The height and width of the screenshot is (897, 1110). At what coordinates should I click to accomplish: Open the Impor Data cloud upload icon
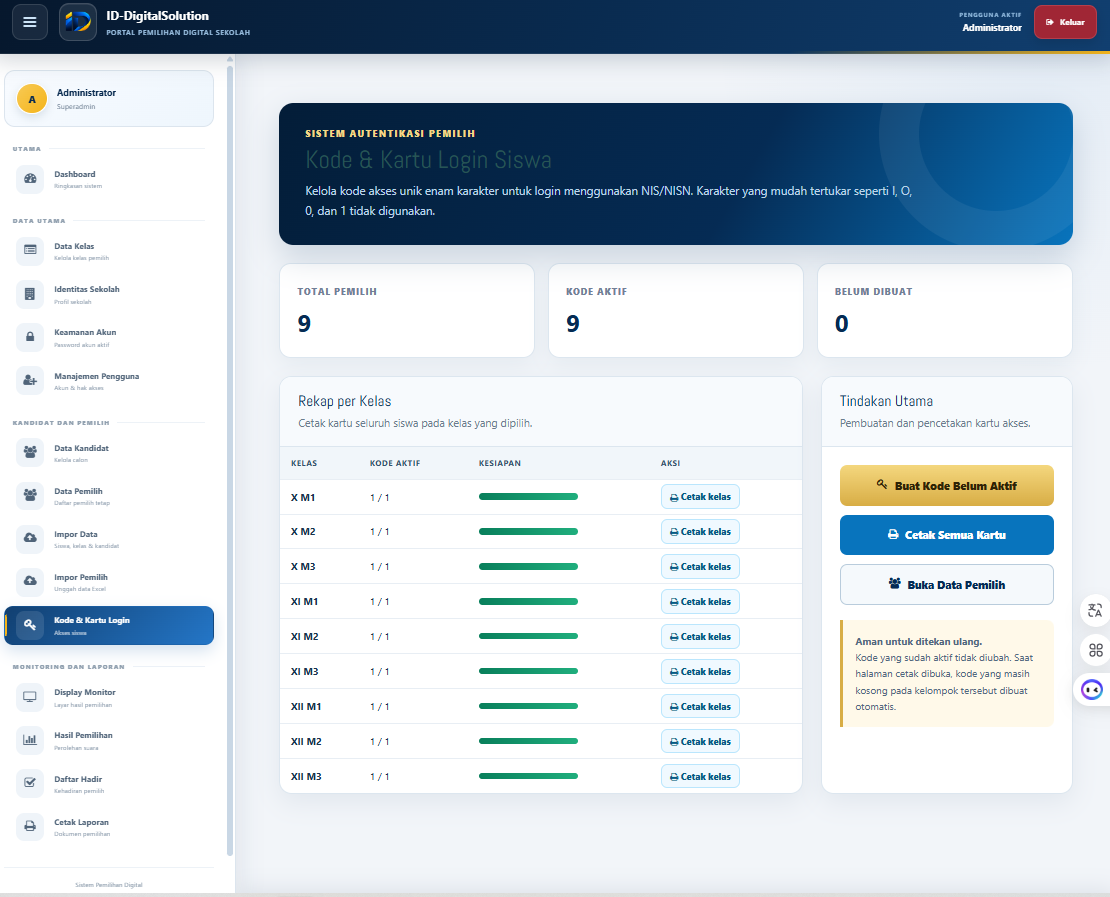point(30,539)
